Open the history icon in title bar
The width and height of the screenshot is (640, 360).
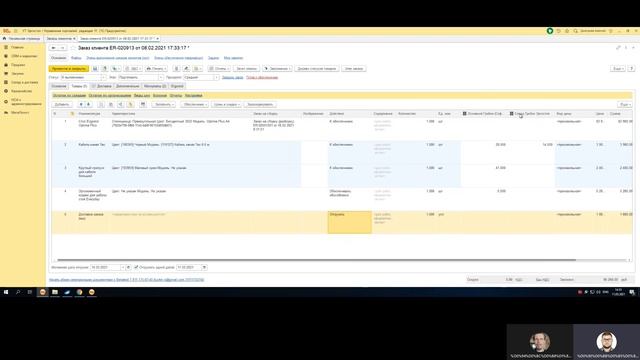[x=559, y=31]
